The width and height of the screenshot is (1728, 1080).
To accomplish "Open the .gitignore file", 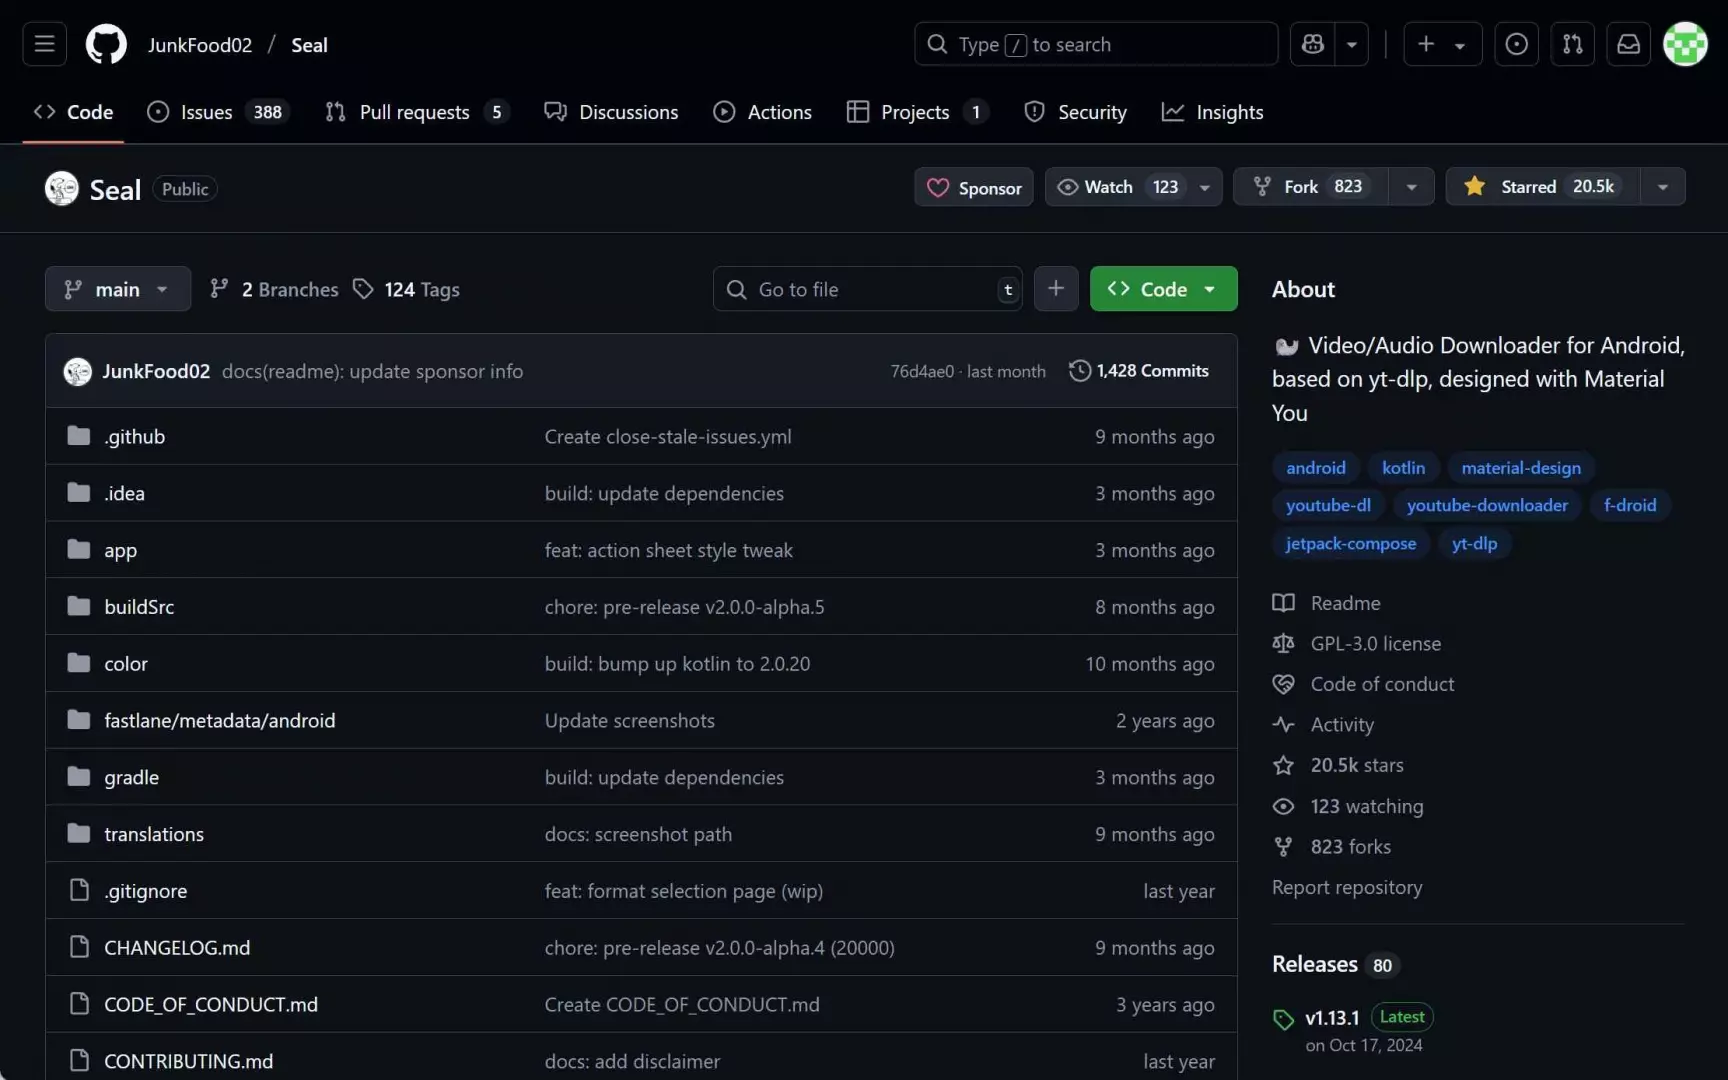I will (x=146, y=891).
